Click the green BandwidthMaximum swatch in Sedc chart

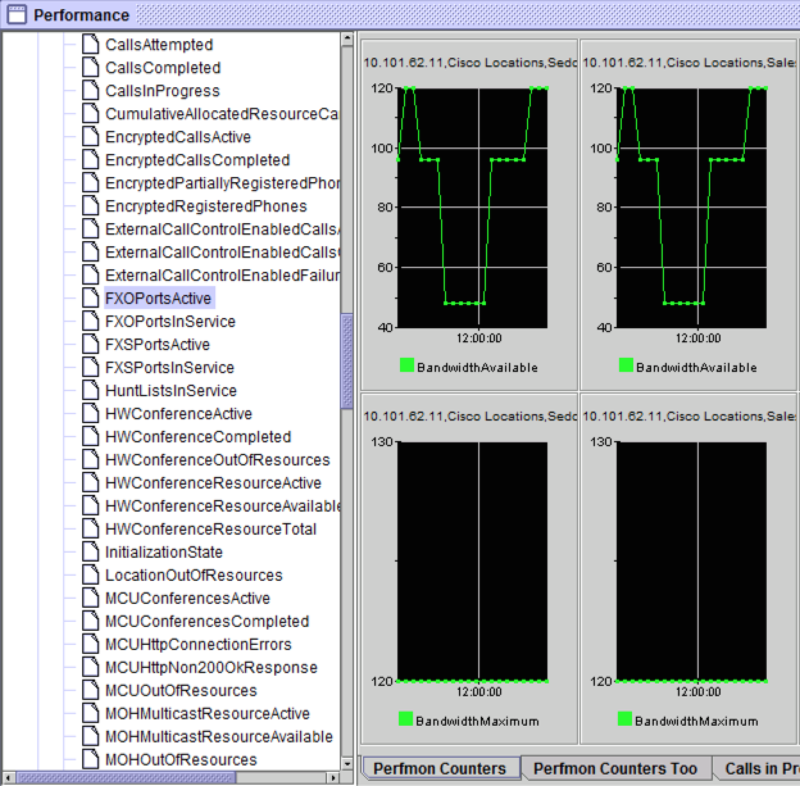coord(406,719)
